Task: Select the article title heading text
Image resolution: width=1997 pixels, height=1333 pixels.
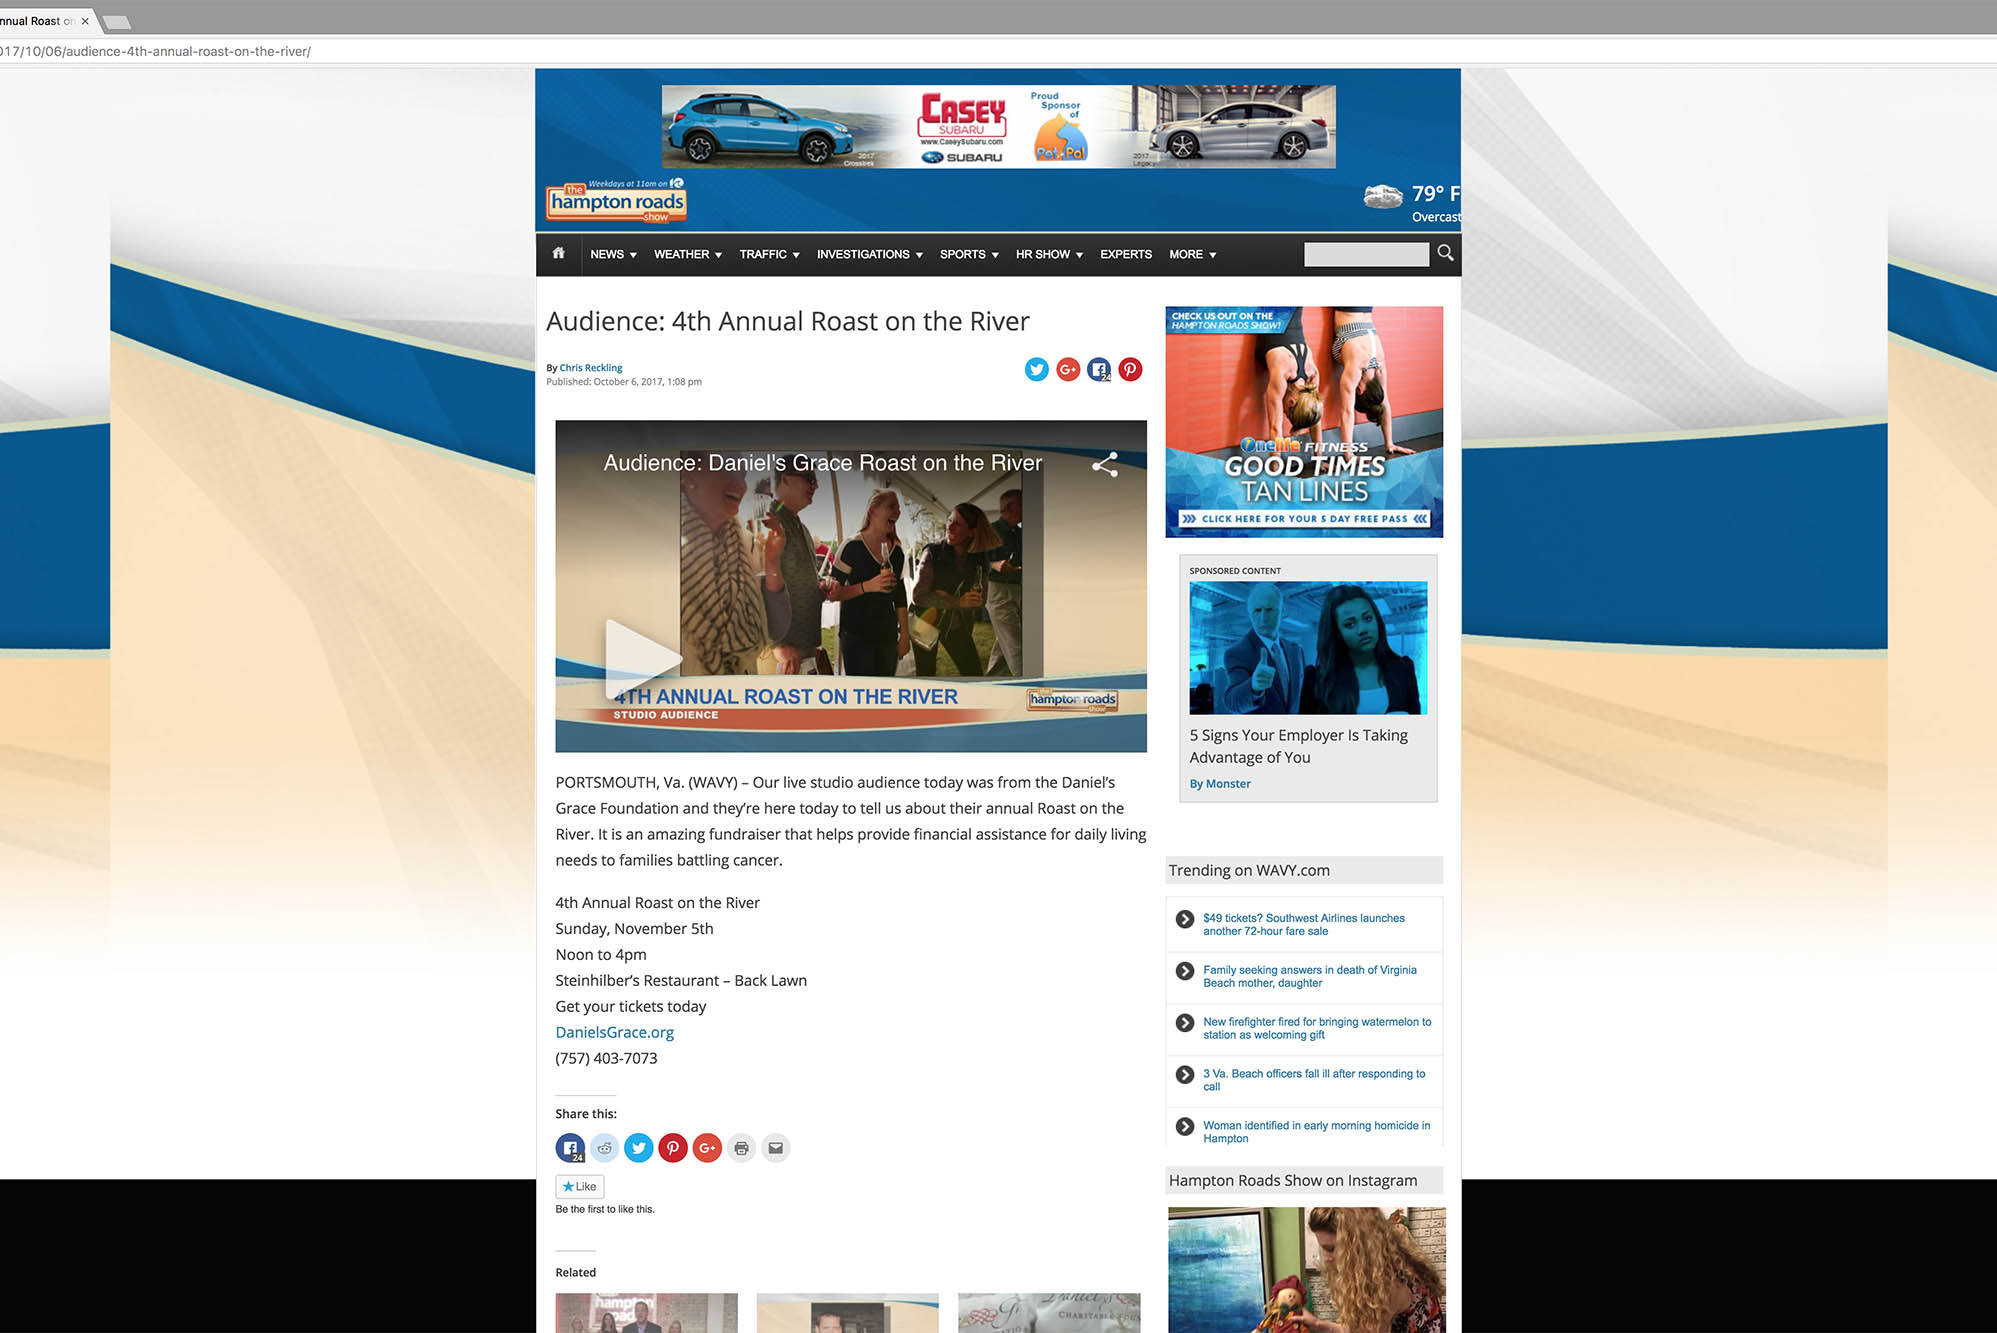Action: point(787,321)
